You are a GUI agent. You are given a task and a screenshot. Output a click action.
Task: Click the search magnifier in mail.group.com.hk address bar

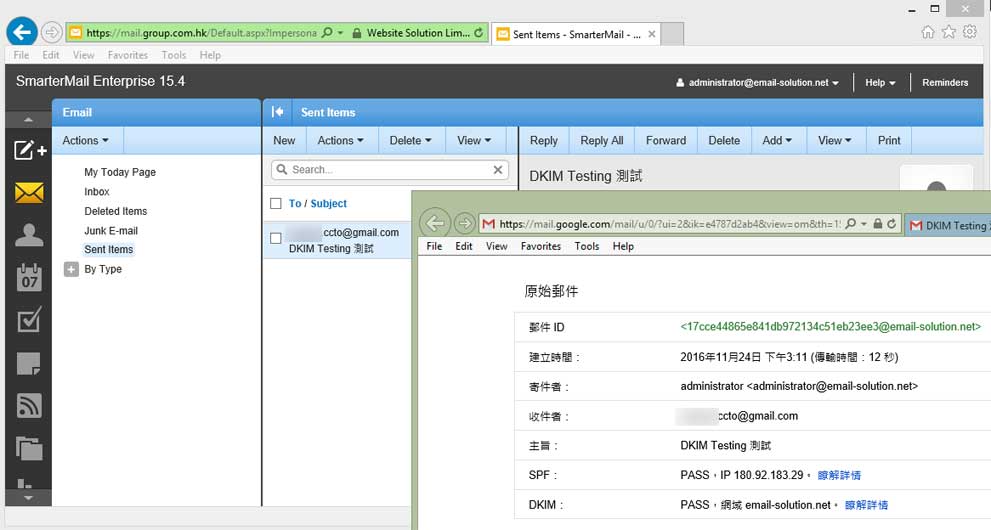click(x=327, y=32)
